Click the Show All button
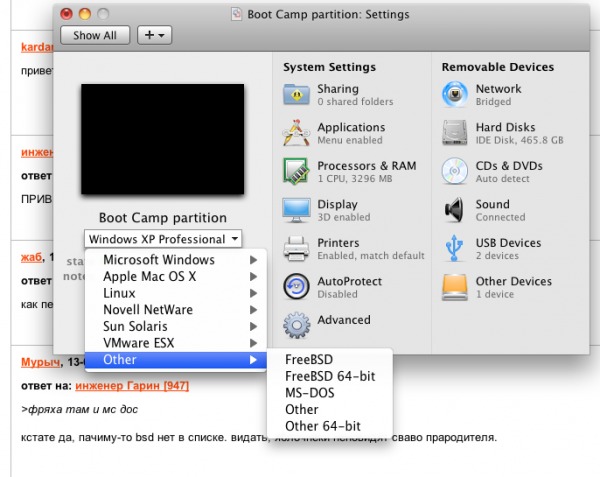Viewport: 600px width, 477px height. (x=95, y=35)
